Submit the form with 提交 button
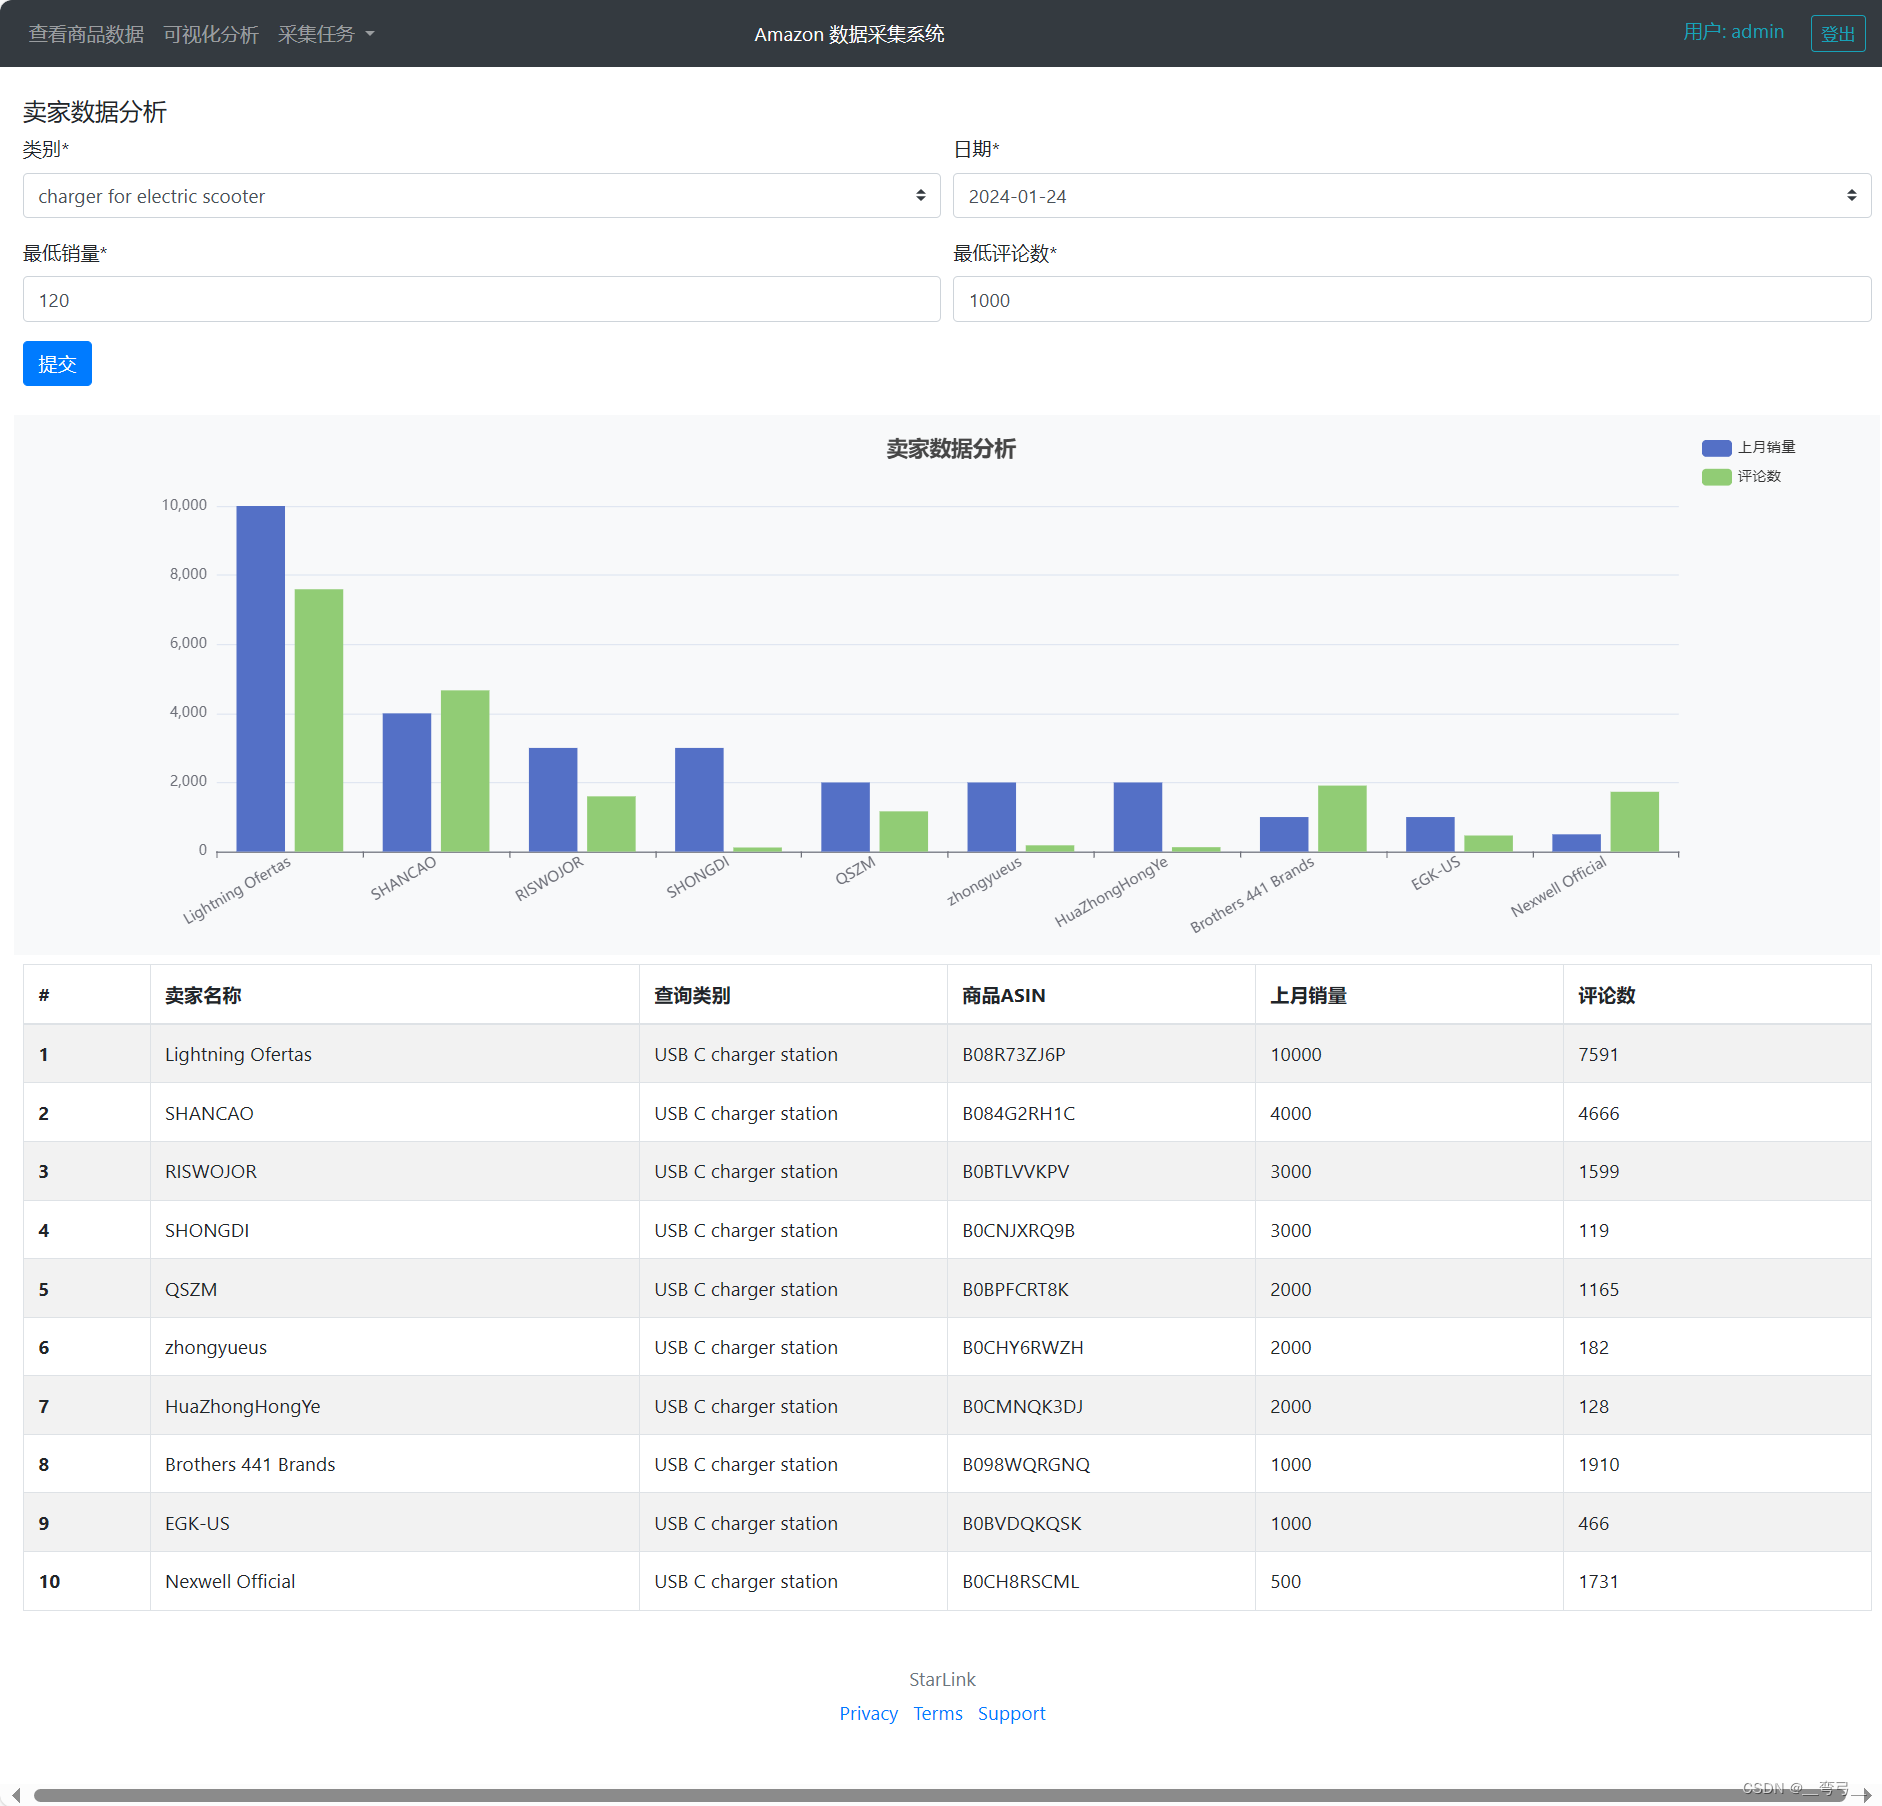Screen dimensions: 1882x1806 pos(57,364)
